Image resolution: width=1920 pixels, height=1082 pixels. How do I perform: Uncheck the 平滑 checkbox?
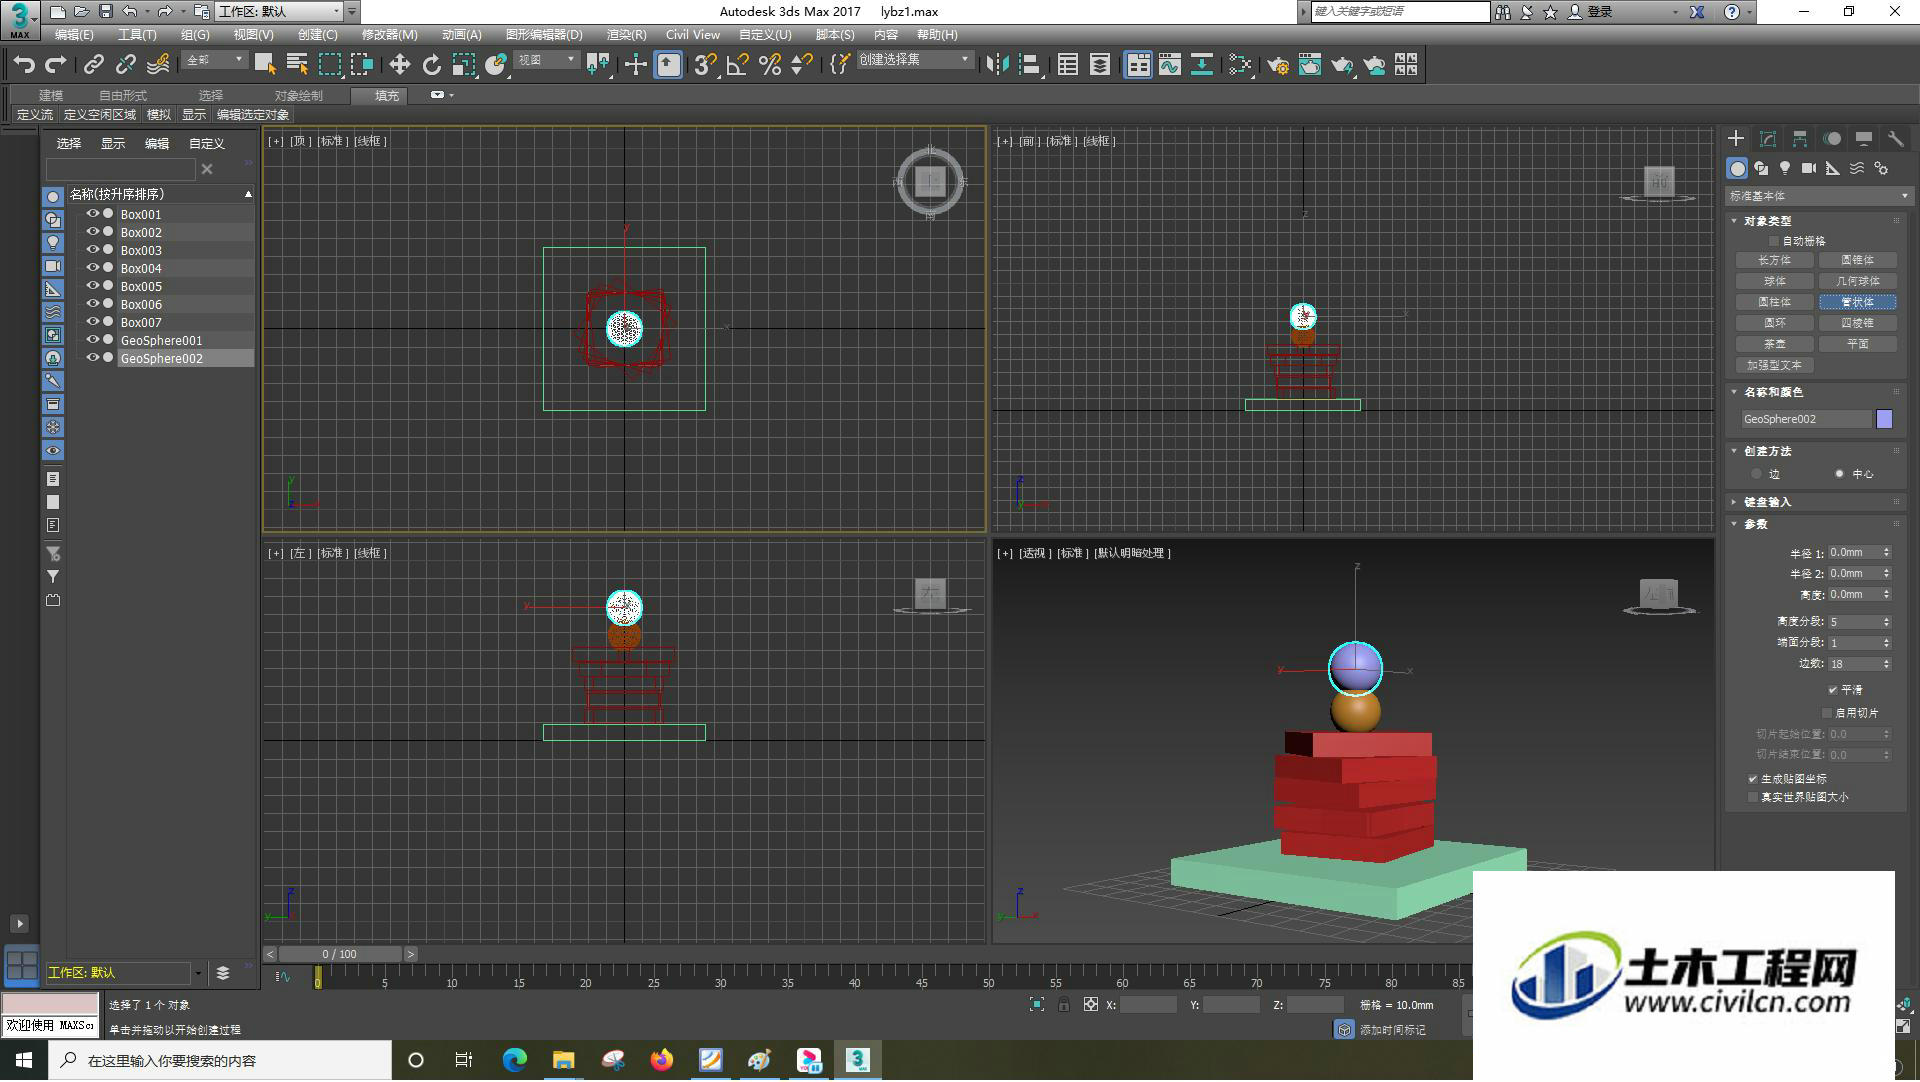point(1832,690)
